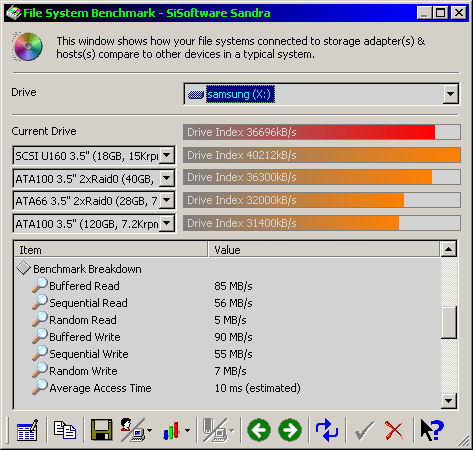Click the grey checkmark OK icon
Viewport: 473px width, 450px height.
click(364, 430)
